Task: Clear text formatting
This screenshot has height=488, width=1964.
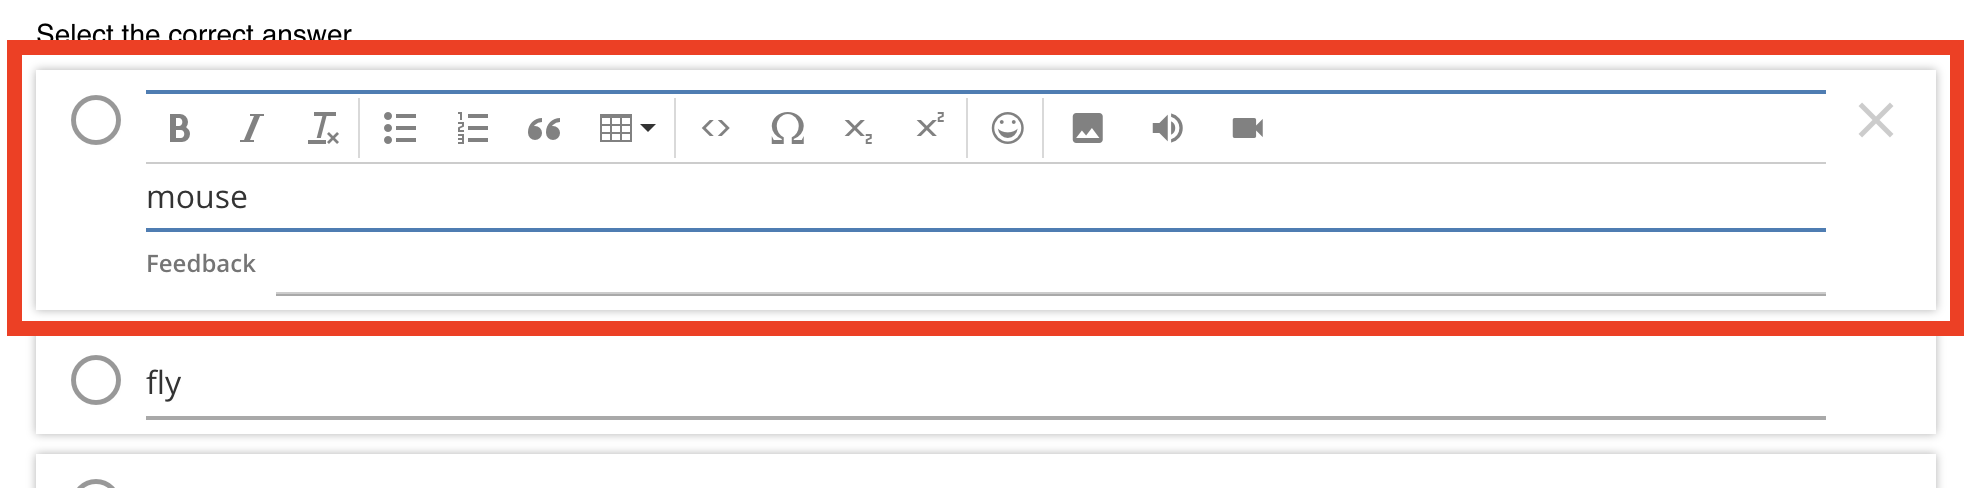Action: [x=323, y=128]
